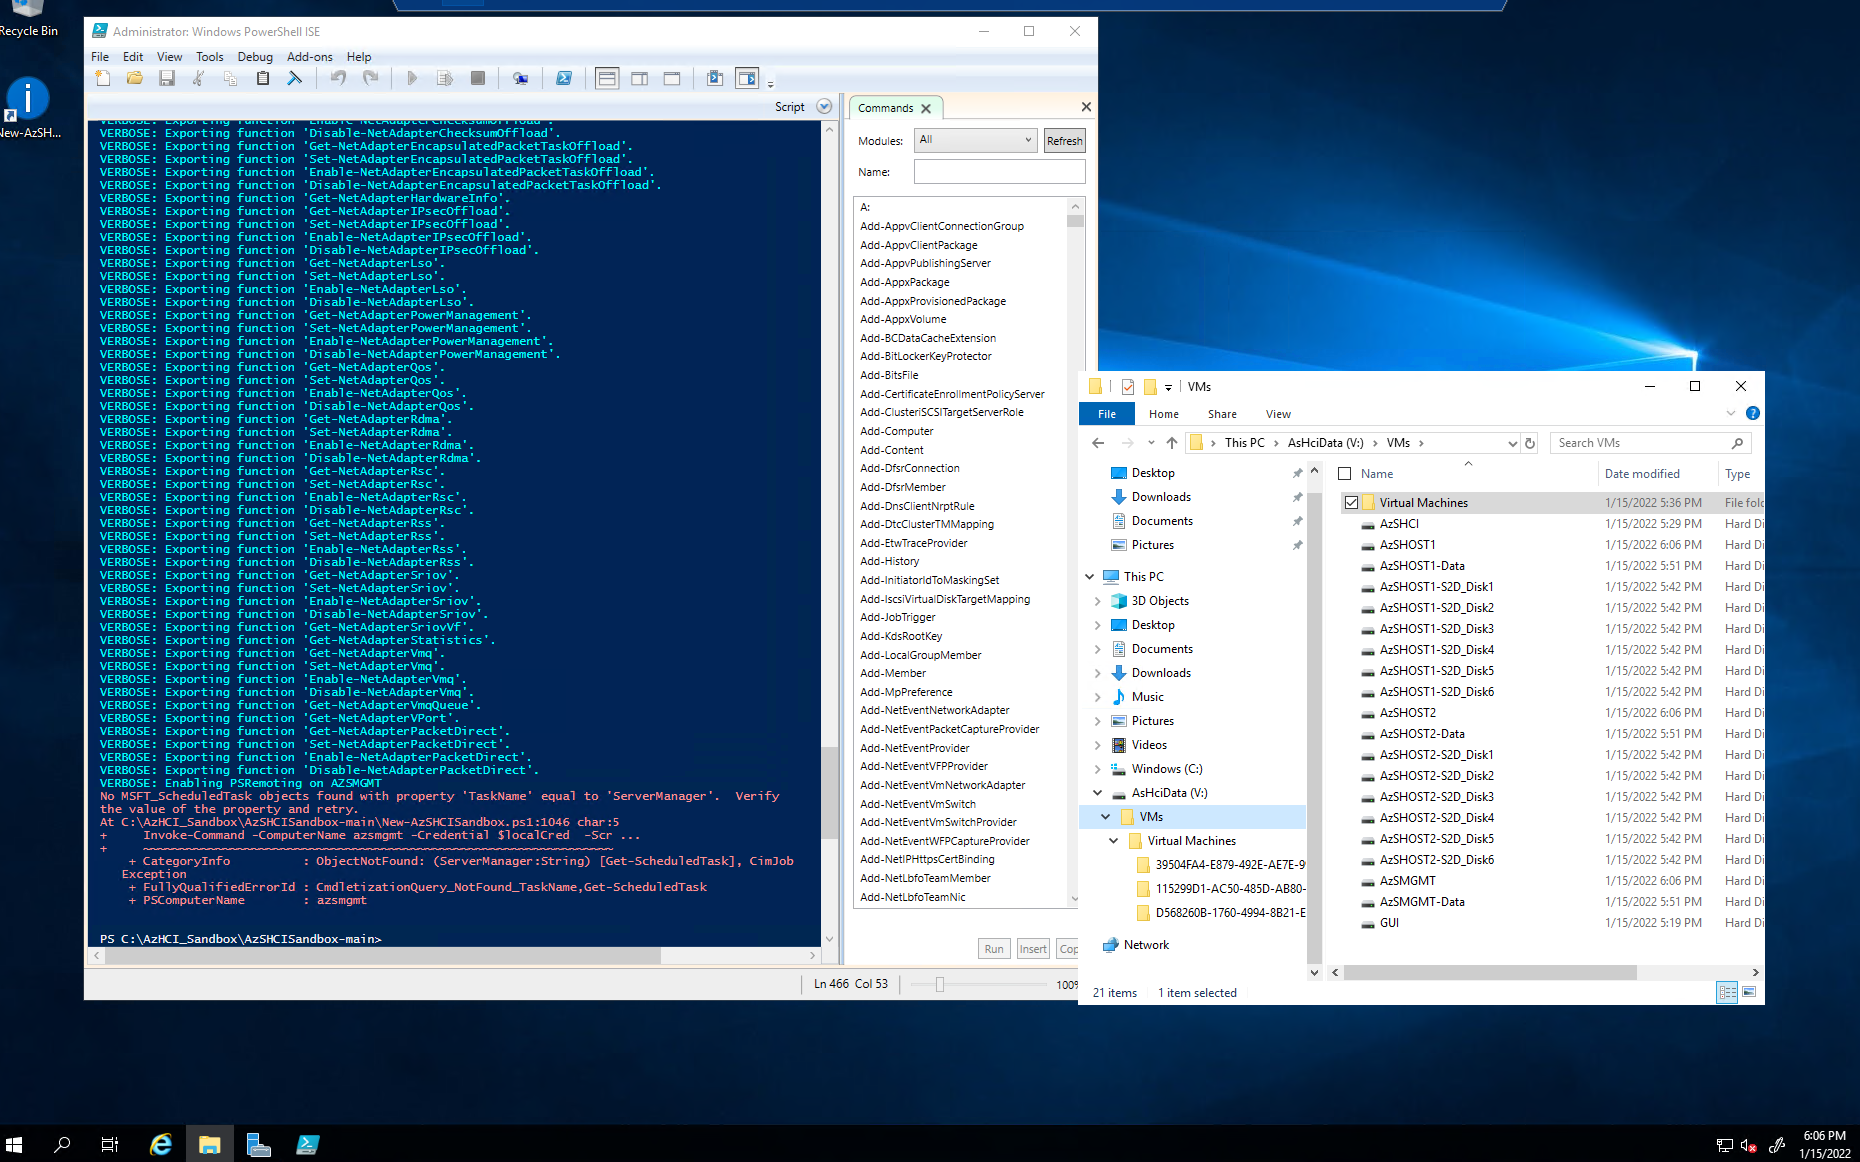Screen dimensions: 1860x1162
Task: Click inside the Search VMs input field
Action: tap(1640, 442)
